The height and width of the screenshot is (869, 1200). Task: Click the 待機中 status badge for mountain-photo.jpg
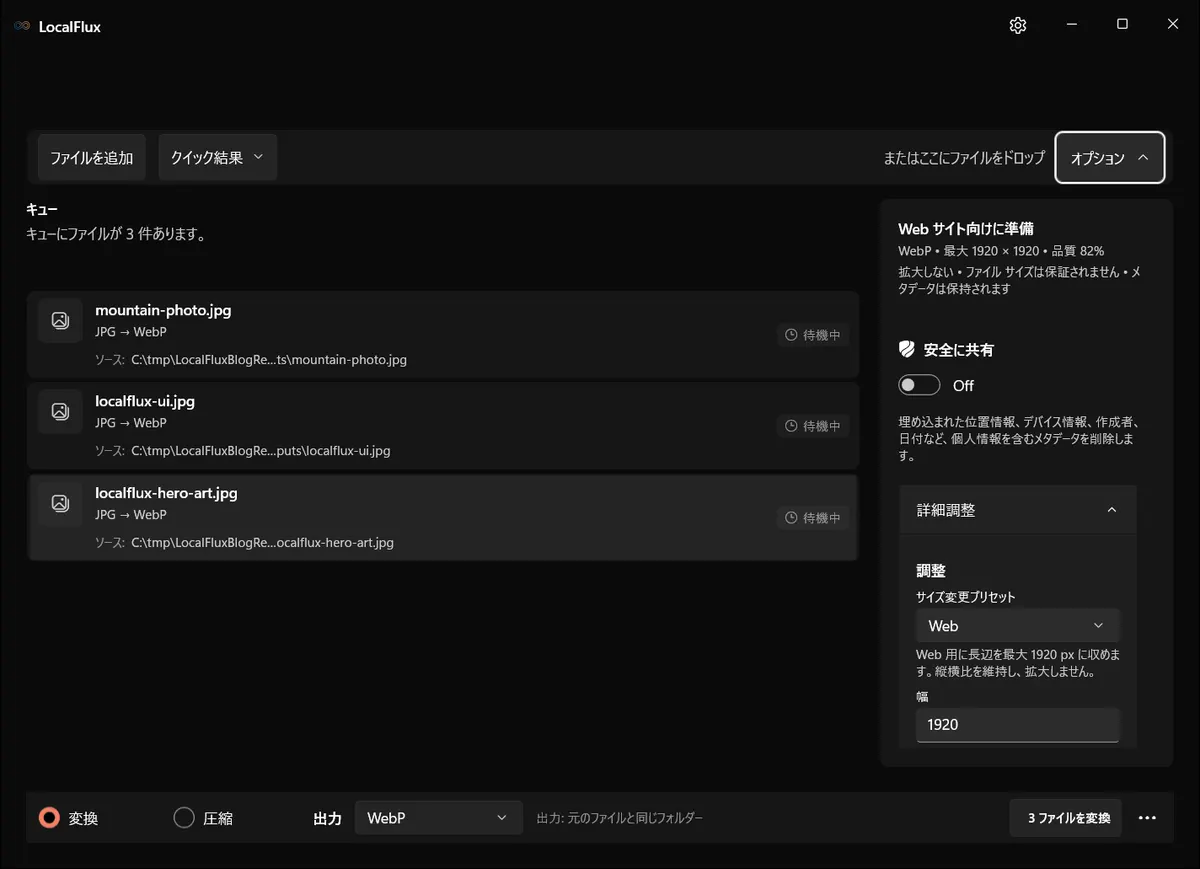pos(813,335)
